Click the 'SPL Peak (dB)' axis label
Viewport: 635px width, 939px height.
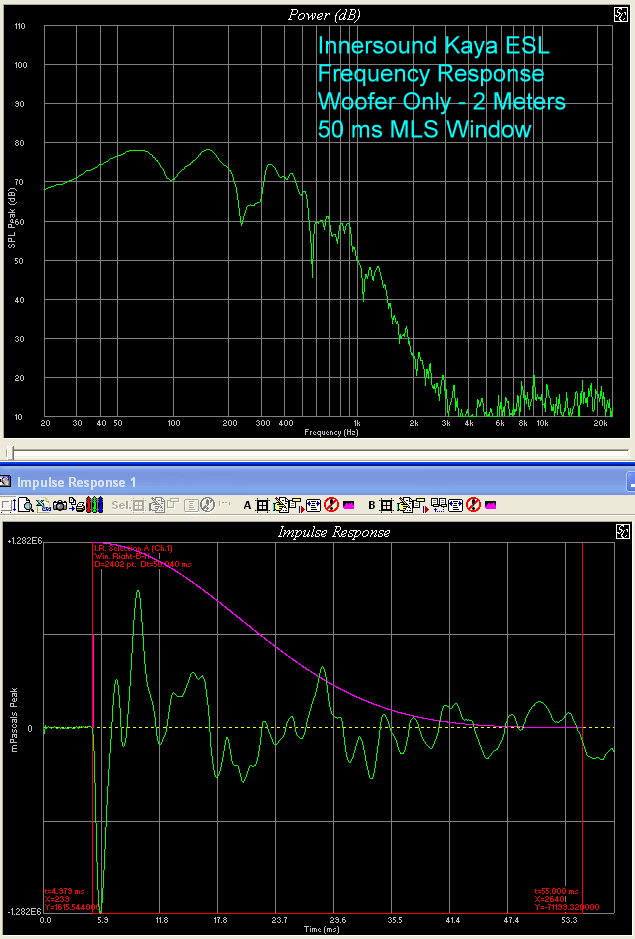coord(12,218)
